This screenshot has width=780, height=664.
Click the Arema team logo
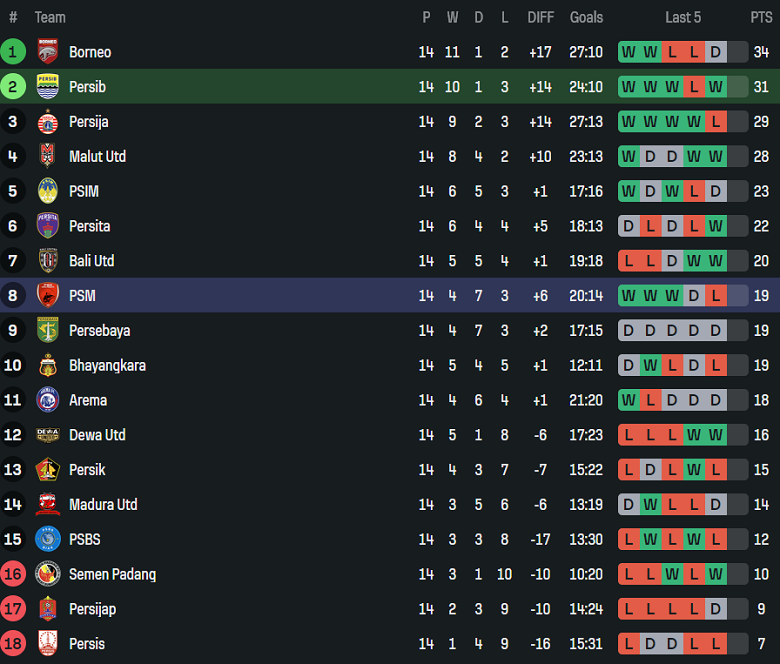47,400
